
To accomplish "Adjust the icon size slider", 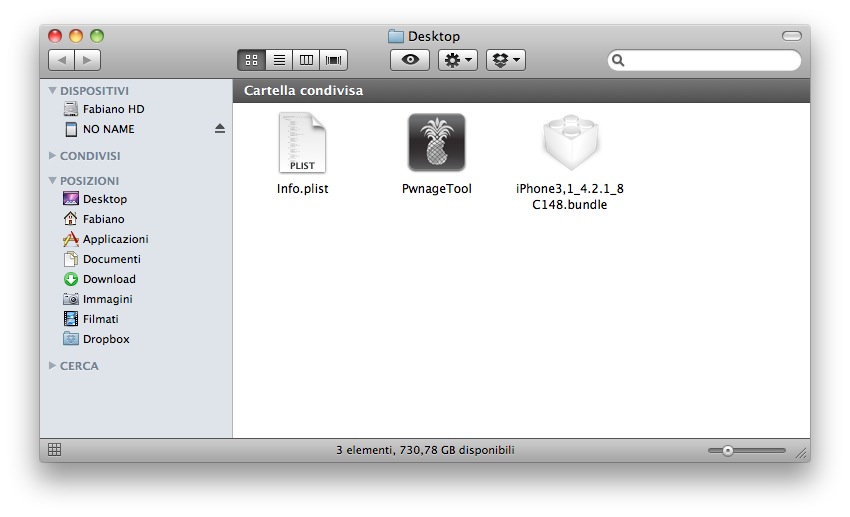I will [728, 451].
